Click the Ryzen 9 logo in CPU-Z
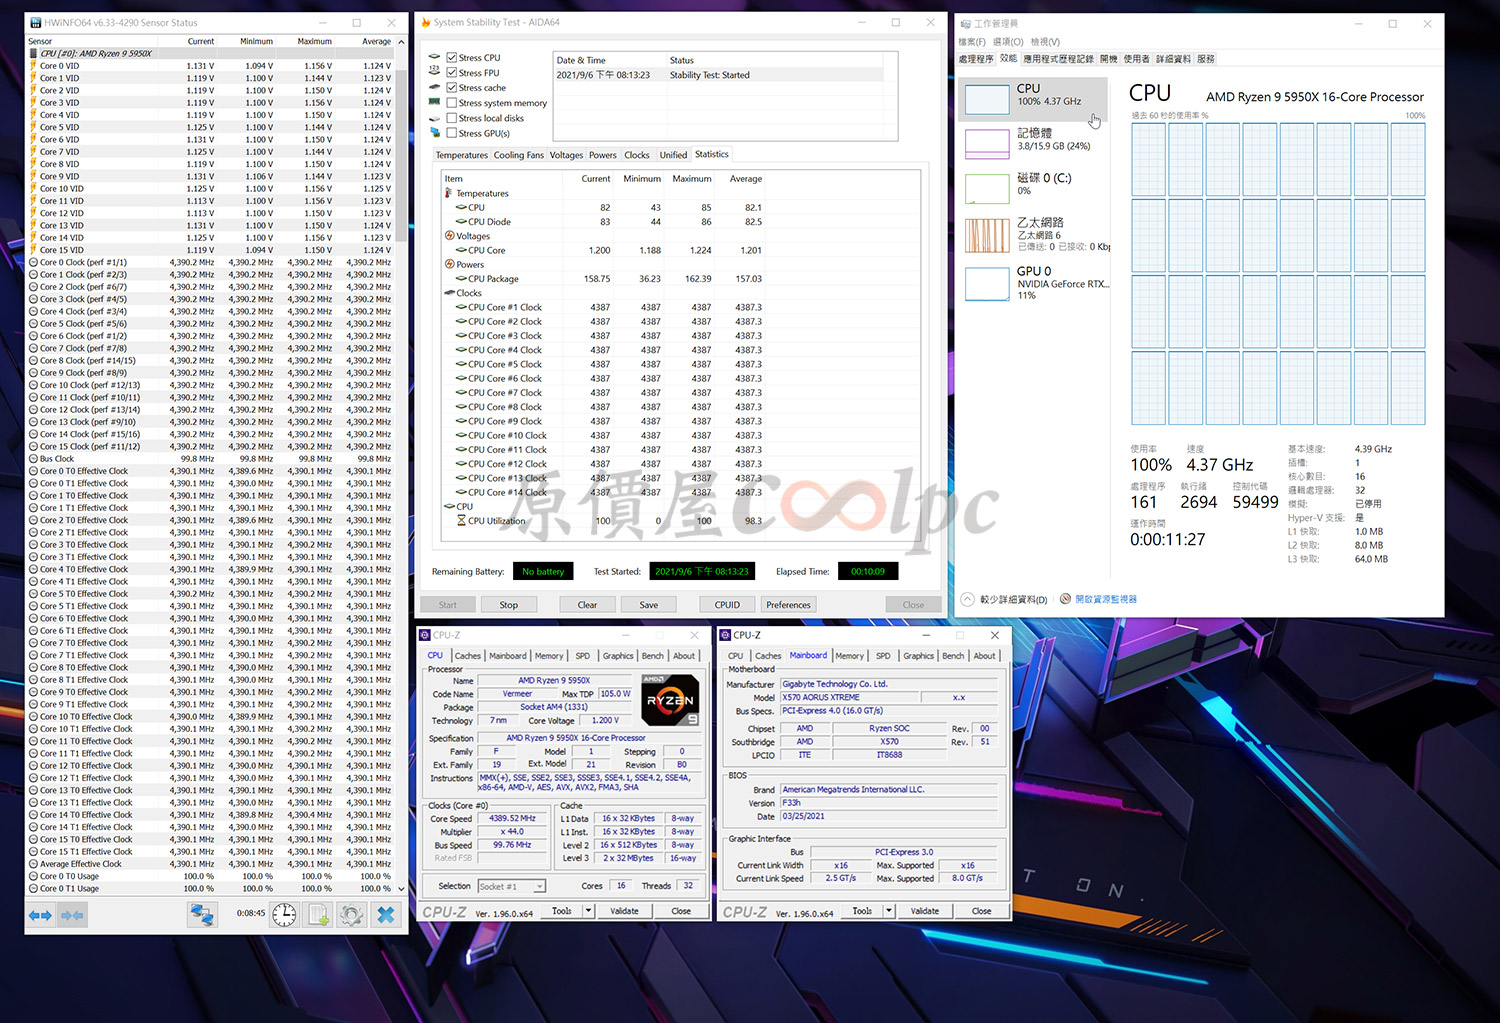This screenshot has width=1500, height=1023. 669,700
